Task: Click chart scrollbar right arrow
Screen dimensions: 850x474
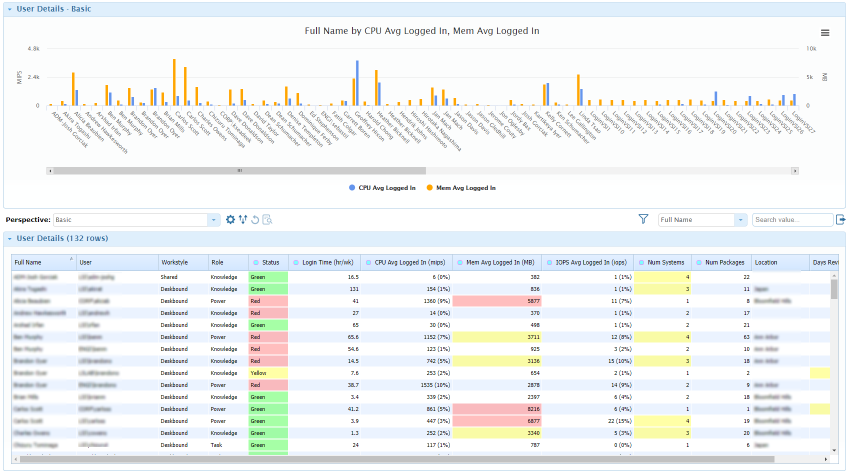Action: [x=795, y=171]
